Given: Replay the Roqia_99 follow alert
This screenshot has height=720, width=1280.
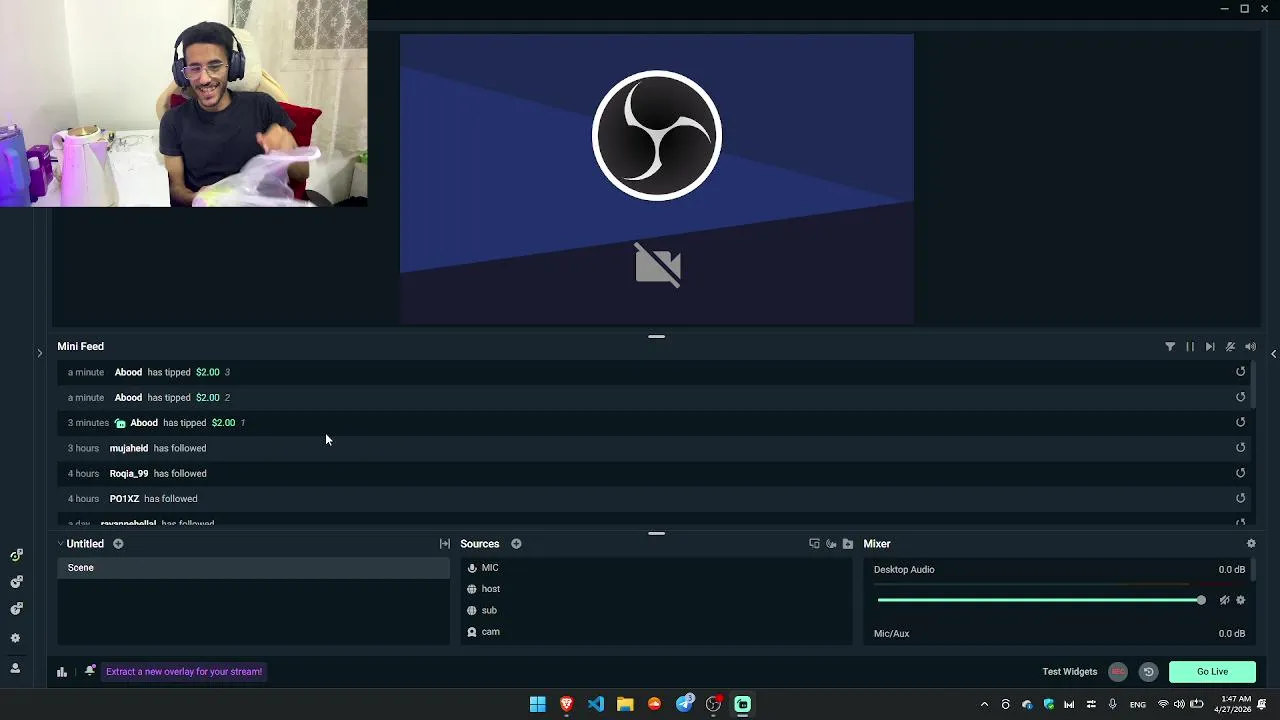Looking at the screenshot, I should [x=1240, y=473].
